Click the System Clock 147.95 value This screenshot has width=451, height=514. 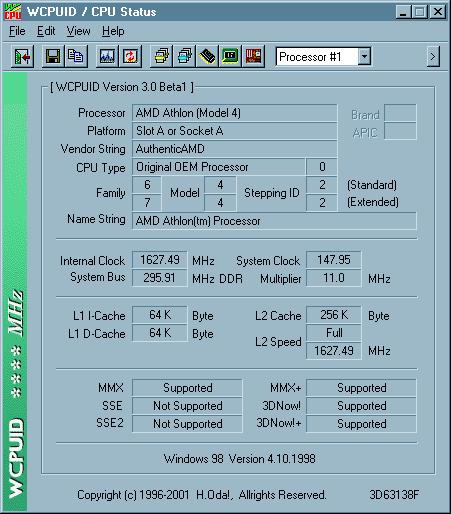pos(334,260)
